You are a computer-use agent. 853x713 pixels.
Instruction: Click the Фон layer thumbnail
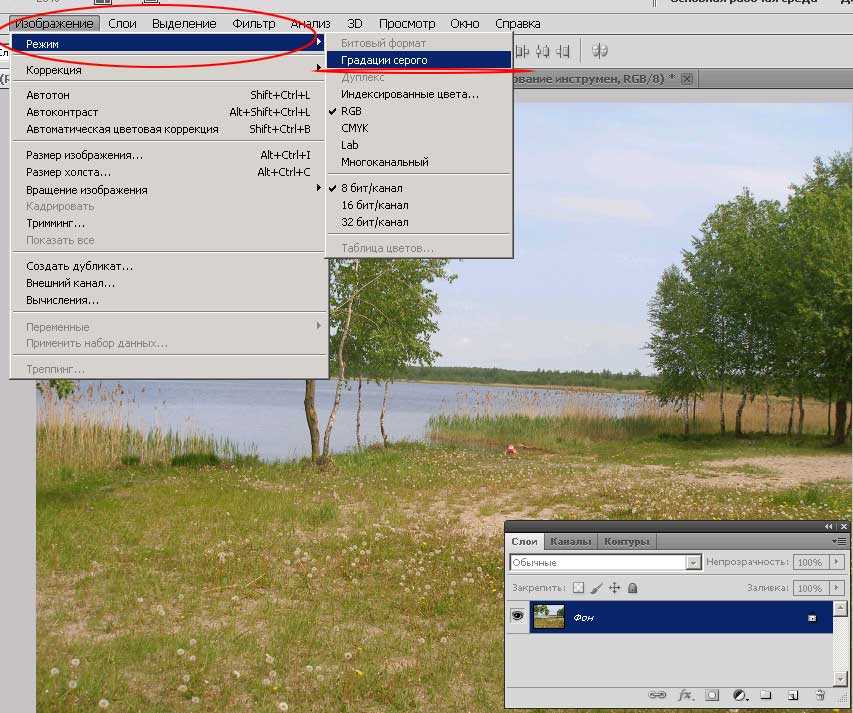coord(547,617)
